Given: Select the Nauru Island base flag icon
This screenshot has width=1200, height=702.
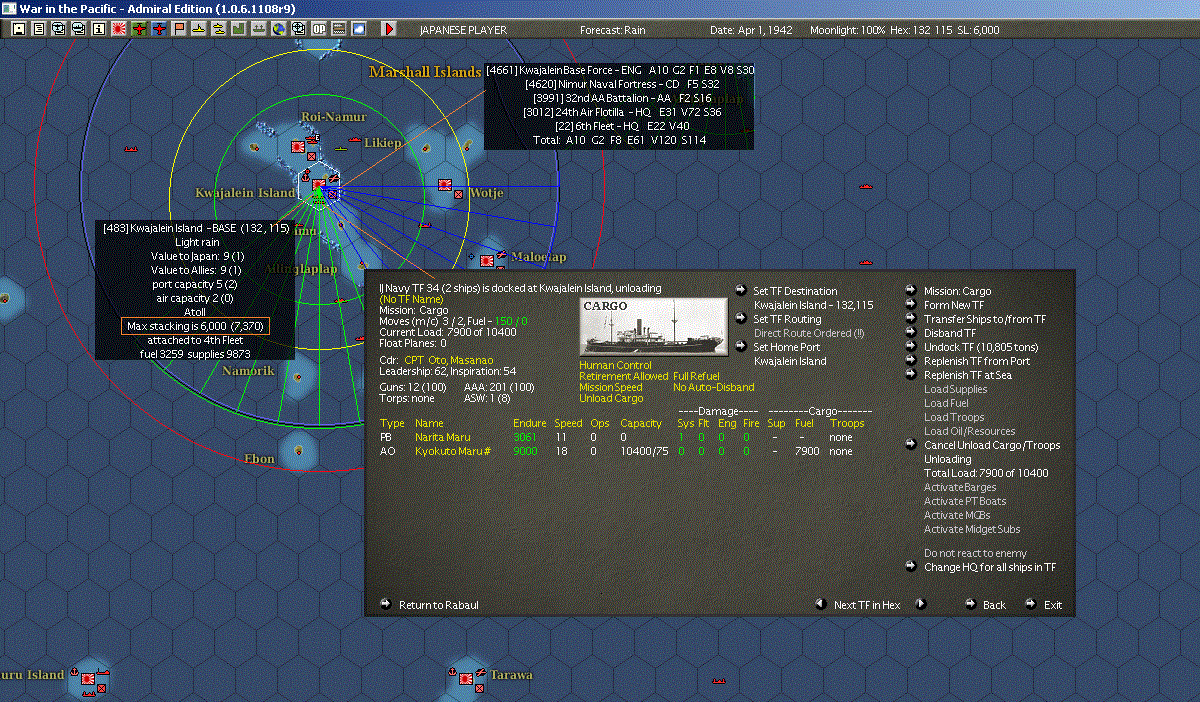Looking at the screenshot, I should click(x=88, y=678).
